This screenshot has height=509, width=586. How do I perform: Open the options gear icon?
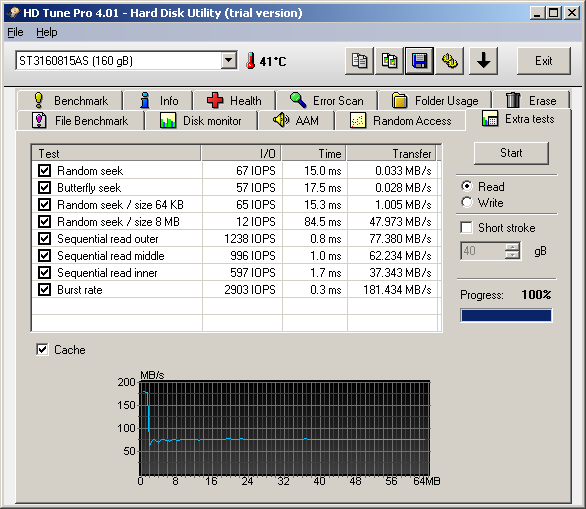tap(450, 61)
